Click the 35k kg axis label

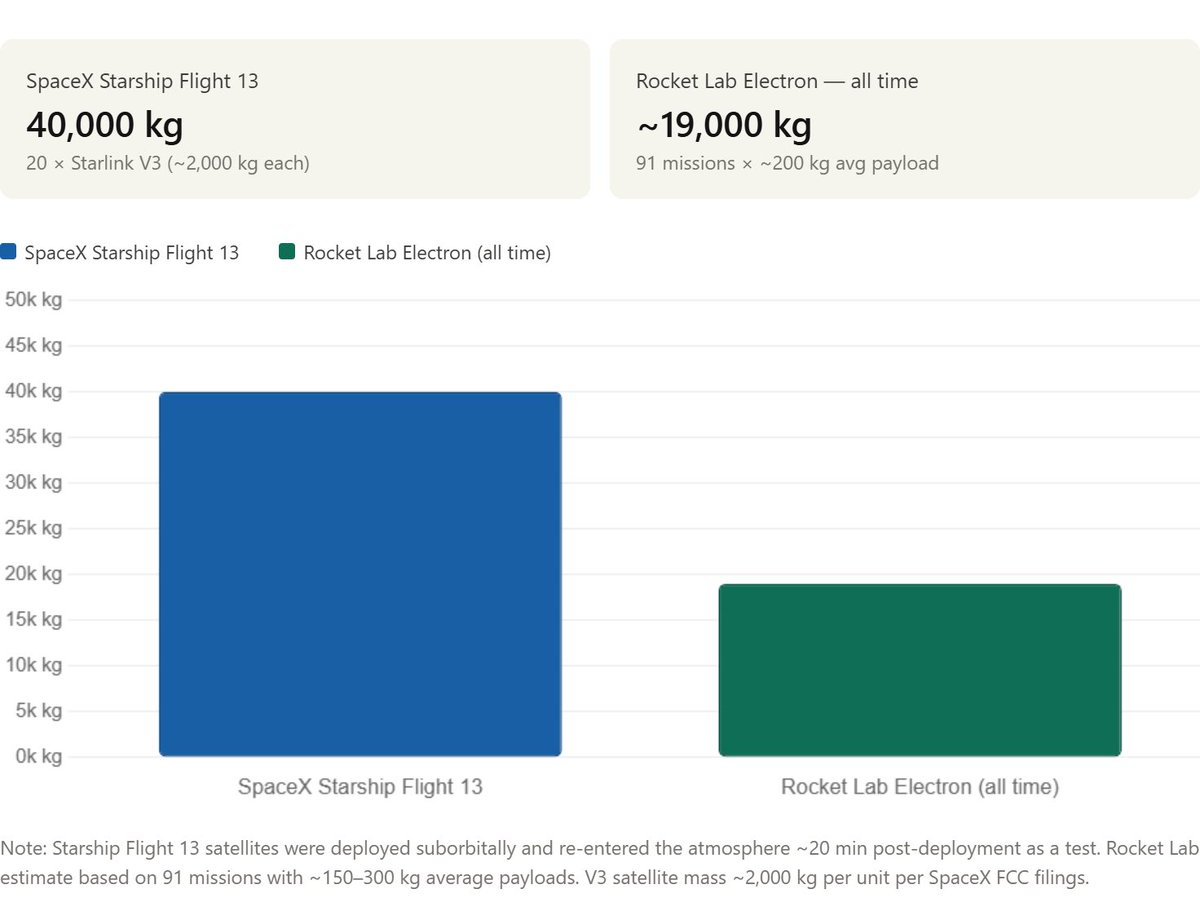[x=32, y=437]
